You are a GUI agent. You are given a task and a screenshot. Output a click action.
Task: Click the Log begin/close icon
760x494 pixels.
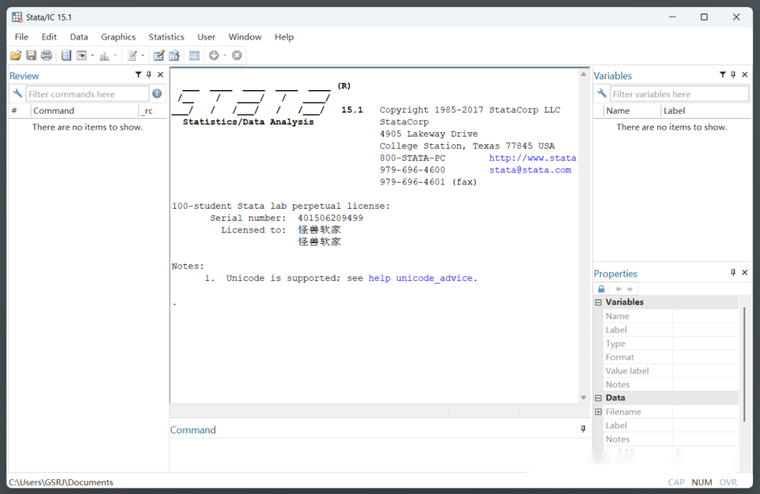(x=66, y=56)
